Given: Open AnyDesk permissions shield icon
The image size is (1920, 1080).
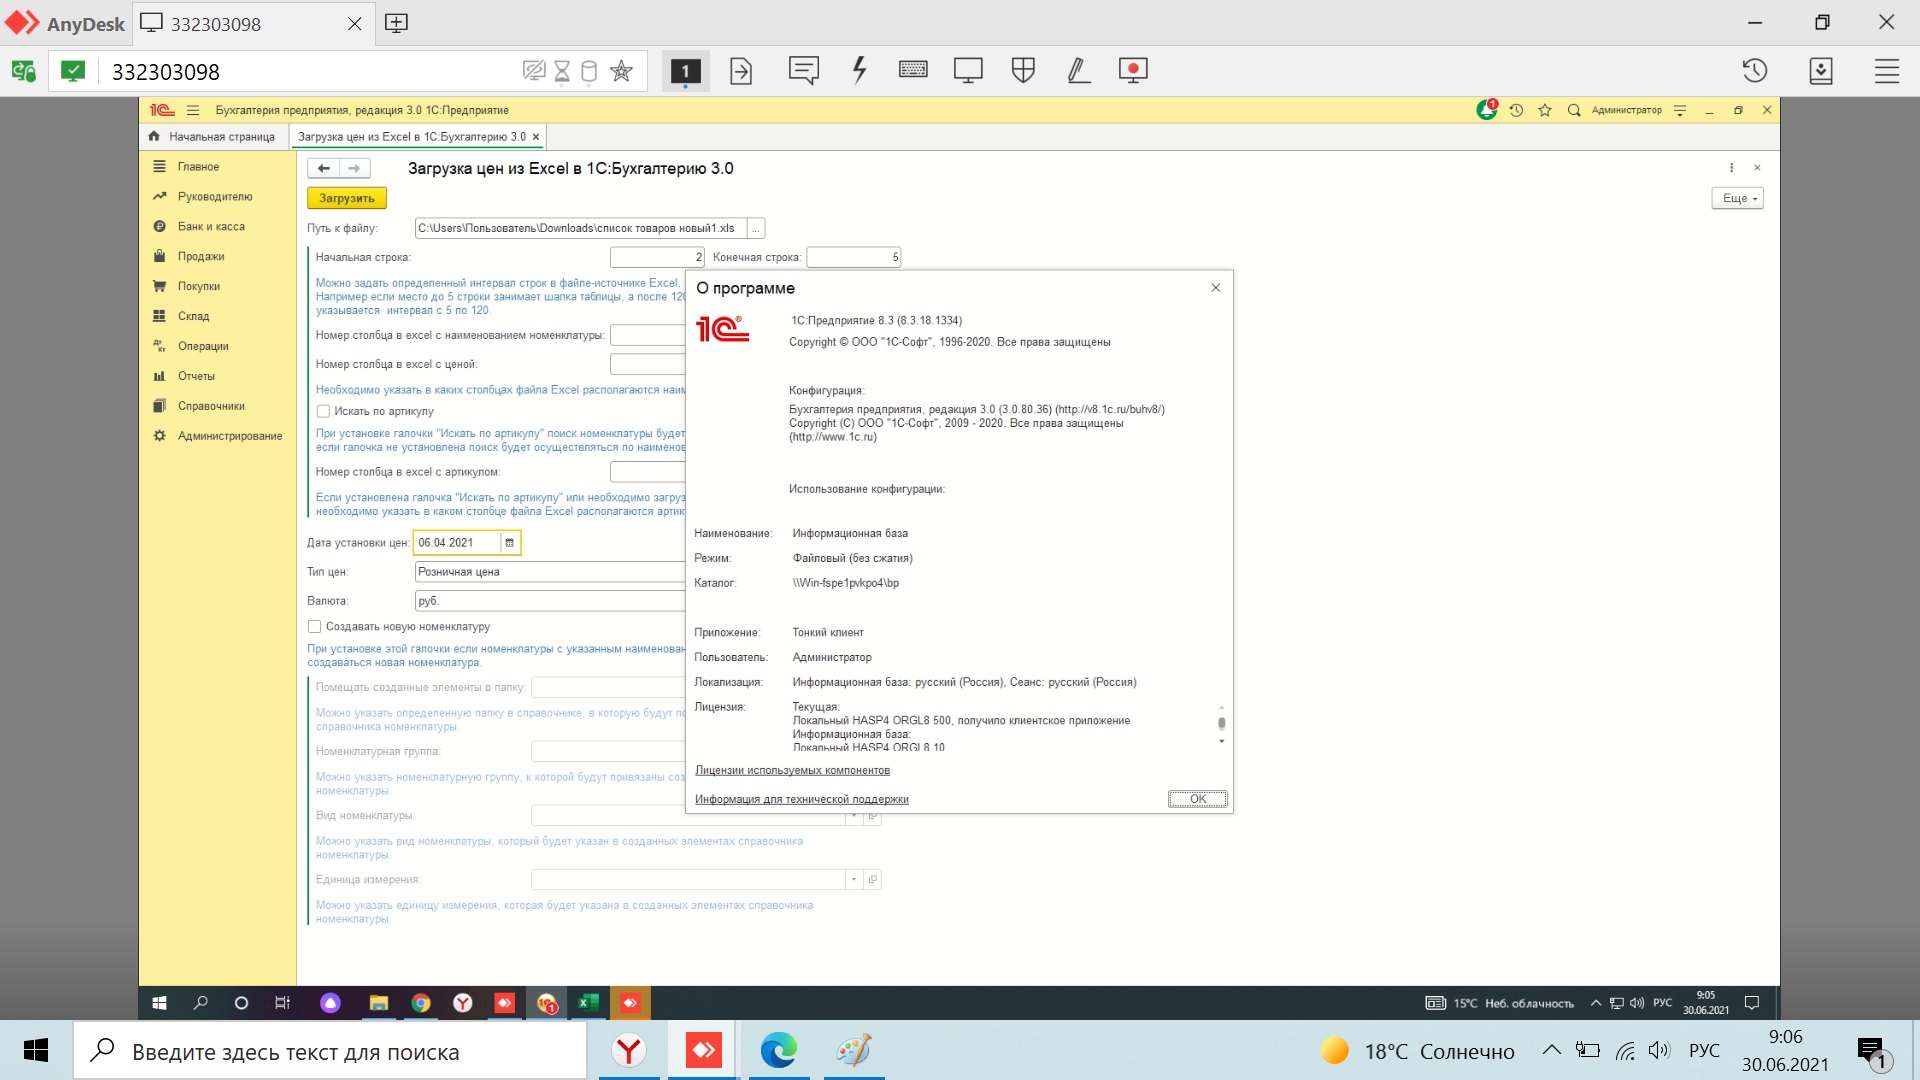Looking at the screenshot, I should click(1023, 70).
